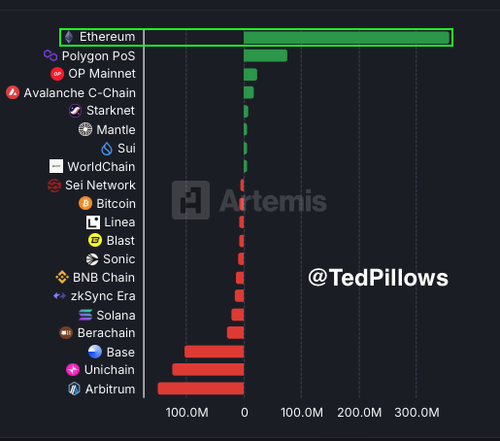This screenshot has width=500, height=441.
Task: Click the @TedPillows handle text
Action: [378, 278]
